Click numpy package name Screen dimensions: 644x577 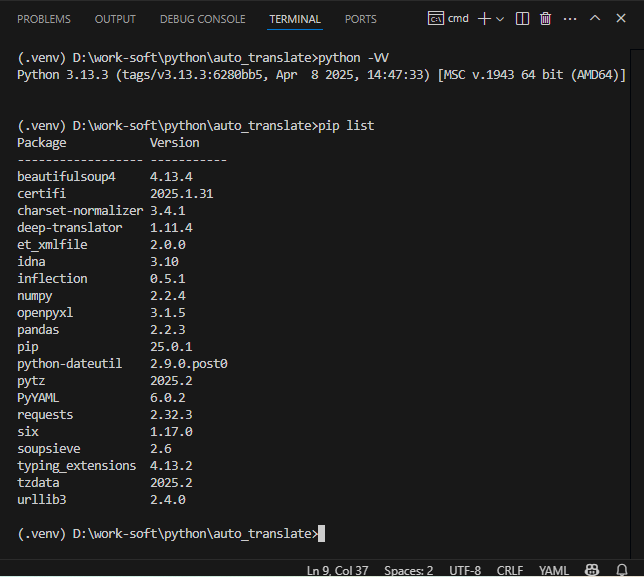(x=34, y=296)
